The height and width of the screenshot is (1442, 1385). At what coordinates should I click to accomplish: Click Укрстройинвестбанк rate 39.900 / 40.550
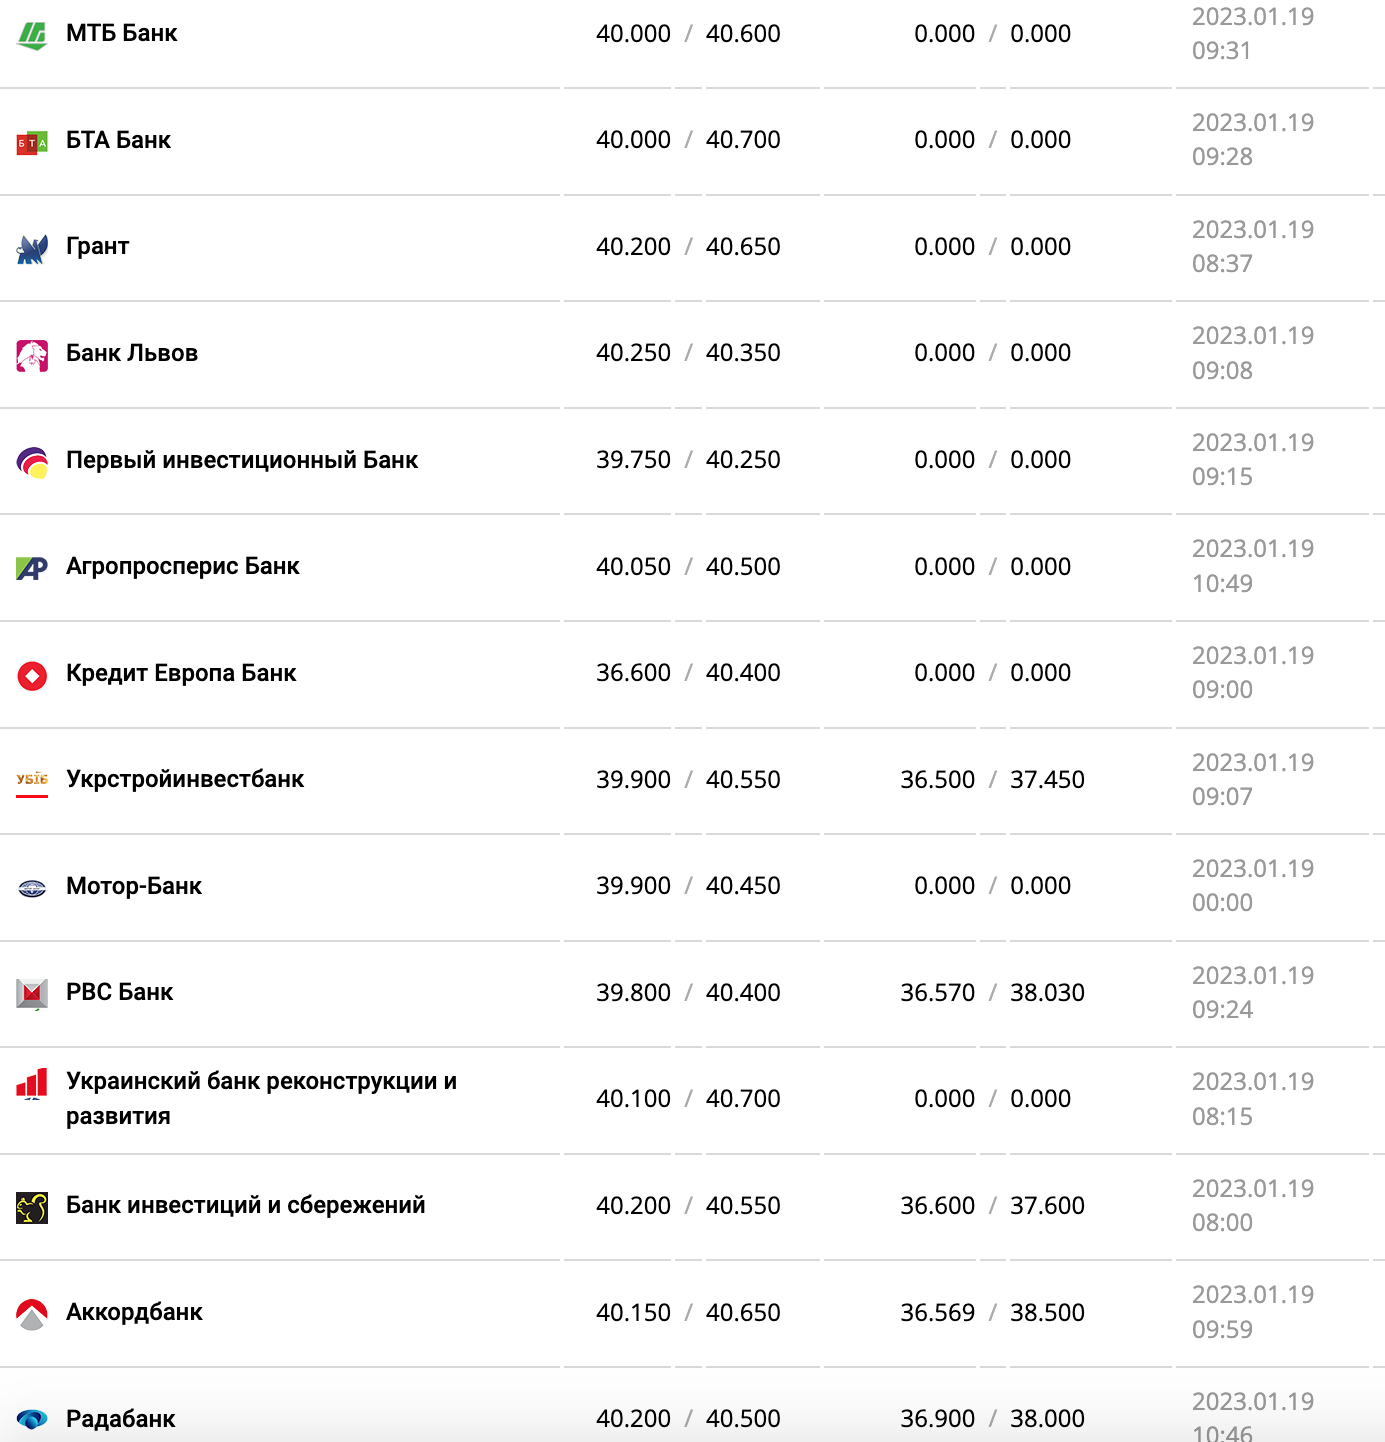pos(688,780)
